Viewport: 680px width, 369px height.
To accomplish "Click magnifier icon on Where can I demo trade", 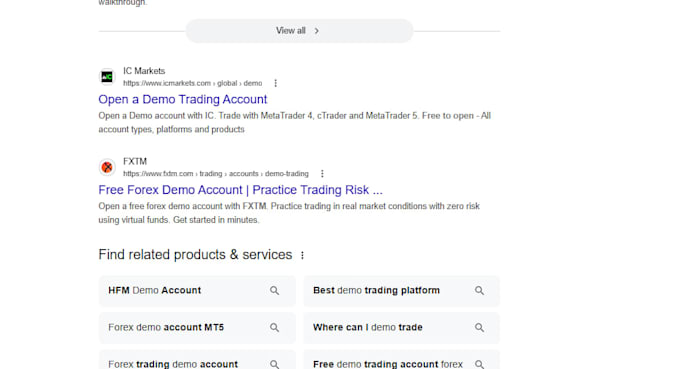I will 479,327.
